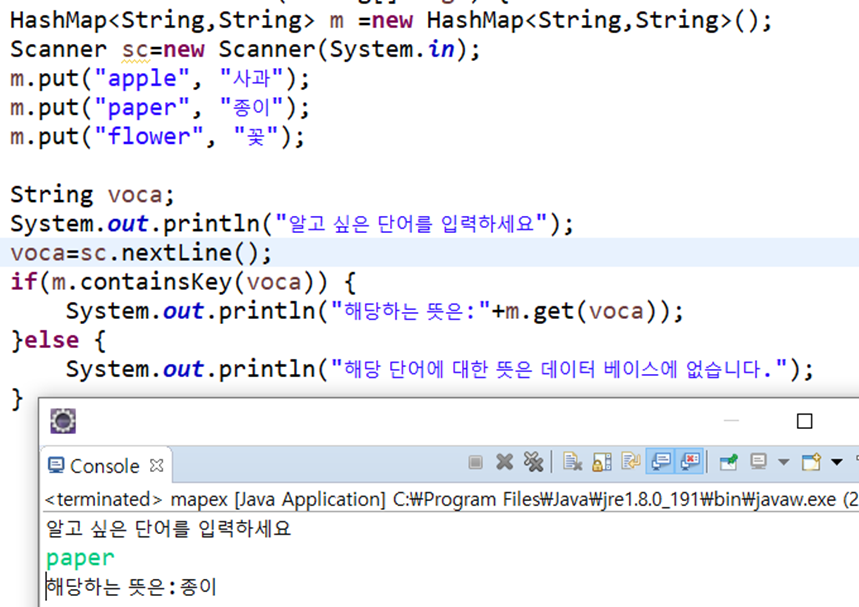
Task: Toggle show console on standard error
Action: (x=690, y=461)
